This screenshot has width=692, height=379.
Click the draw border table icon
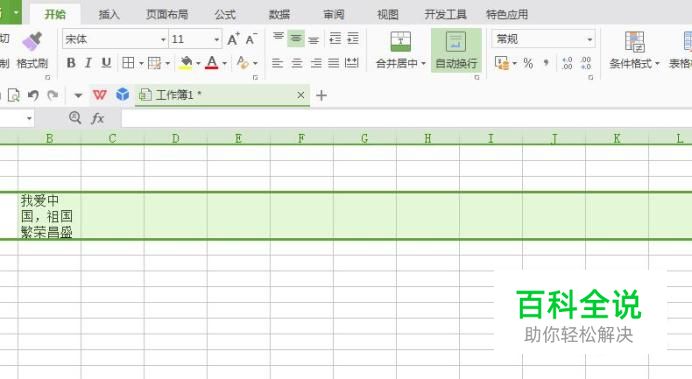[x=154, y=63]
